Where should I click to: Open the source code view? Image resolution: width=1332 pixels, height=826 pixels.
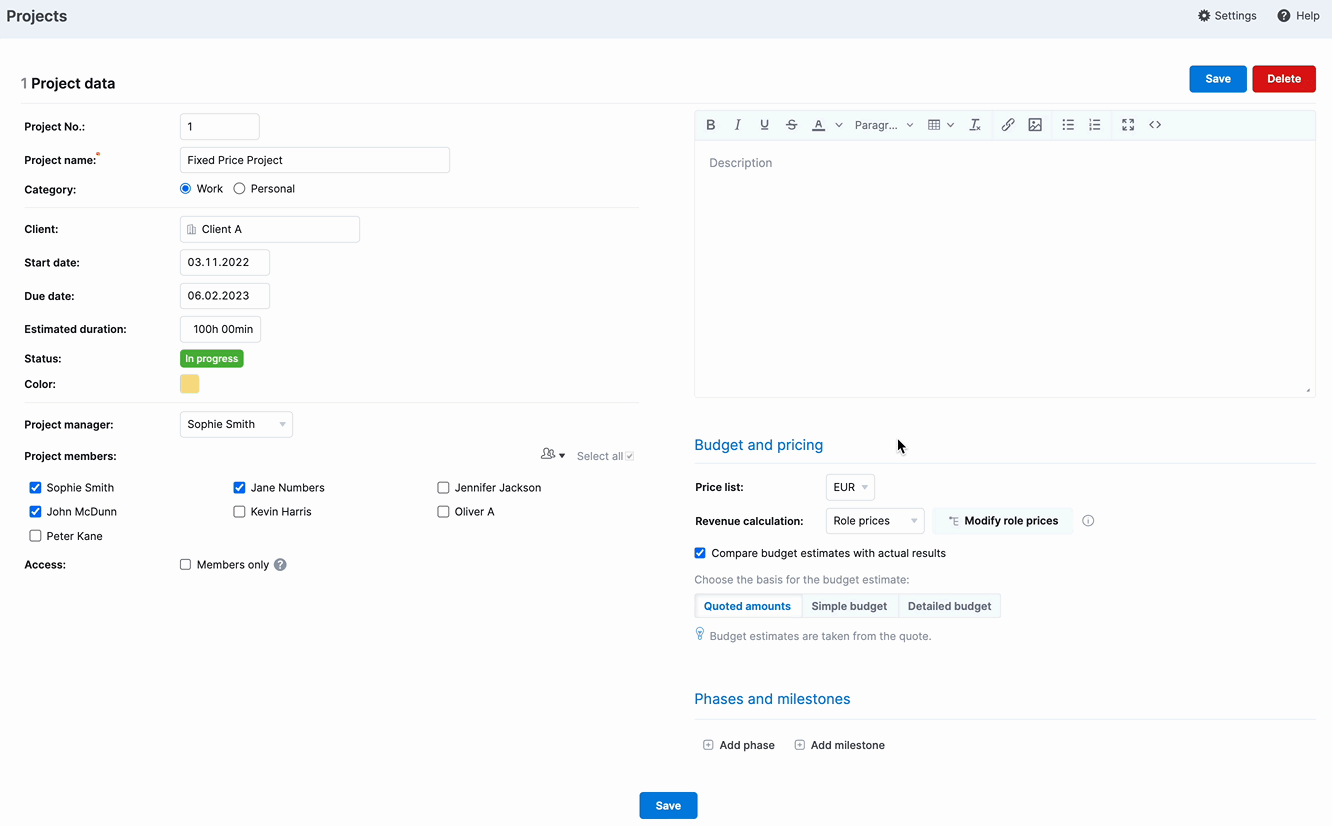pyautogui.click(x=1155, y=125)
